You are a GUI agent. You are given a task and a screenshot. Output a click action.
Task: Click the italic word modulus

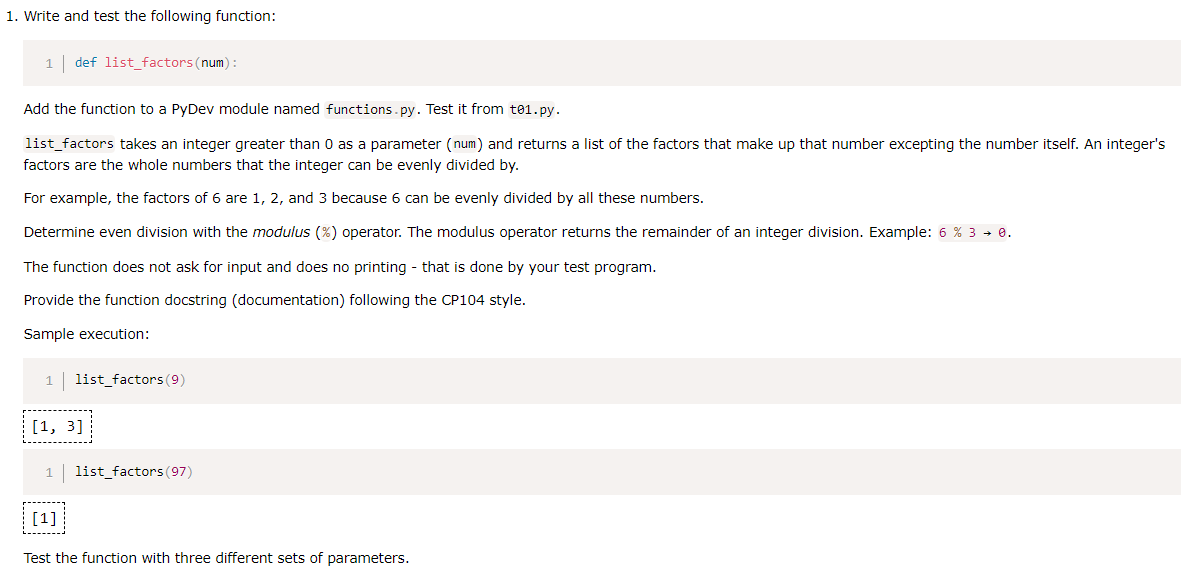coord(283,232)
